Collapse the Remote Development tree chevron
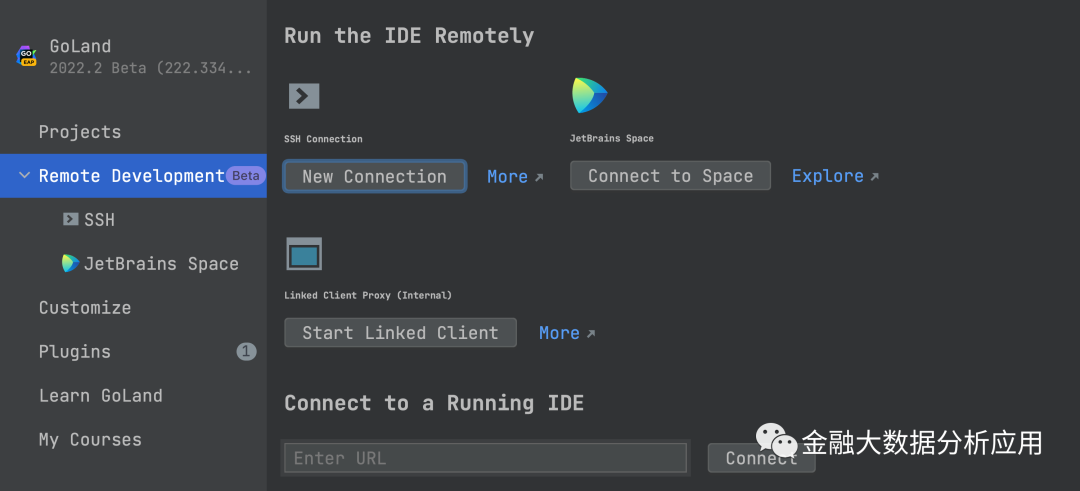 tap(24, 176)
